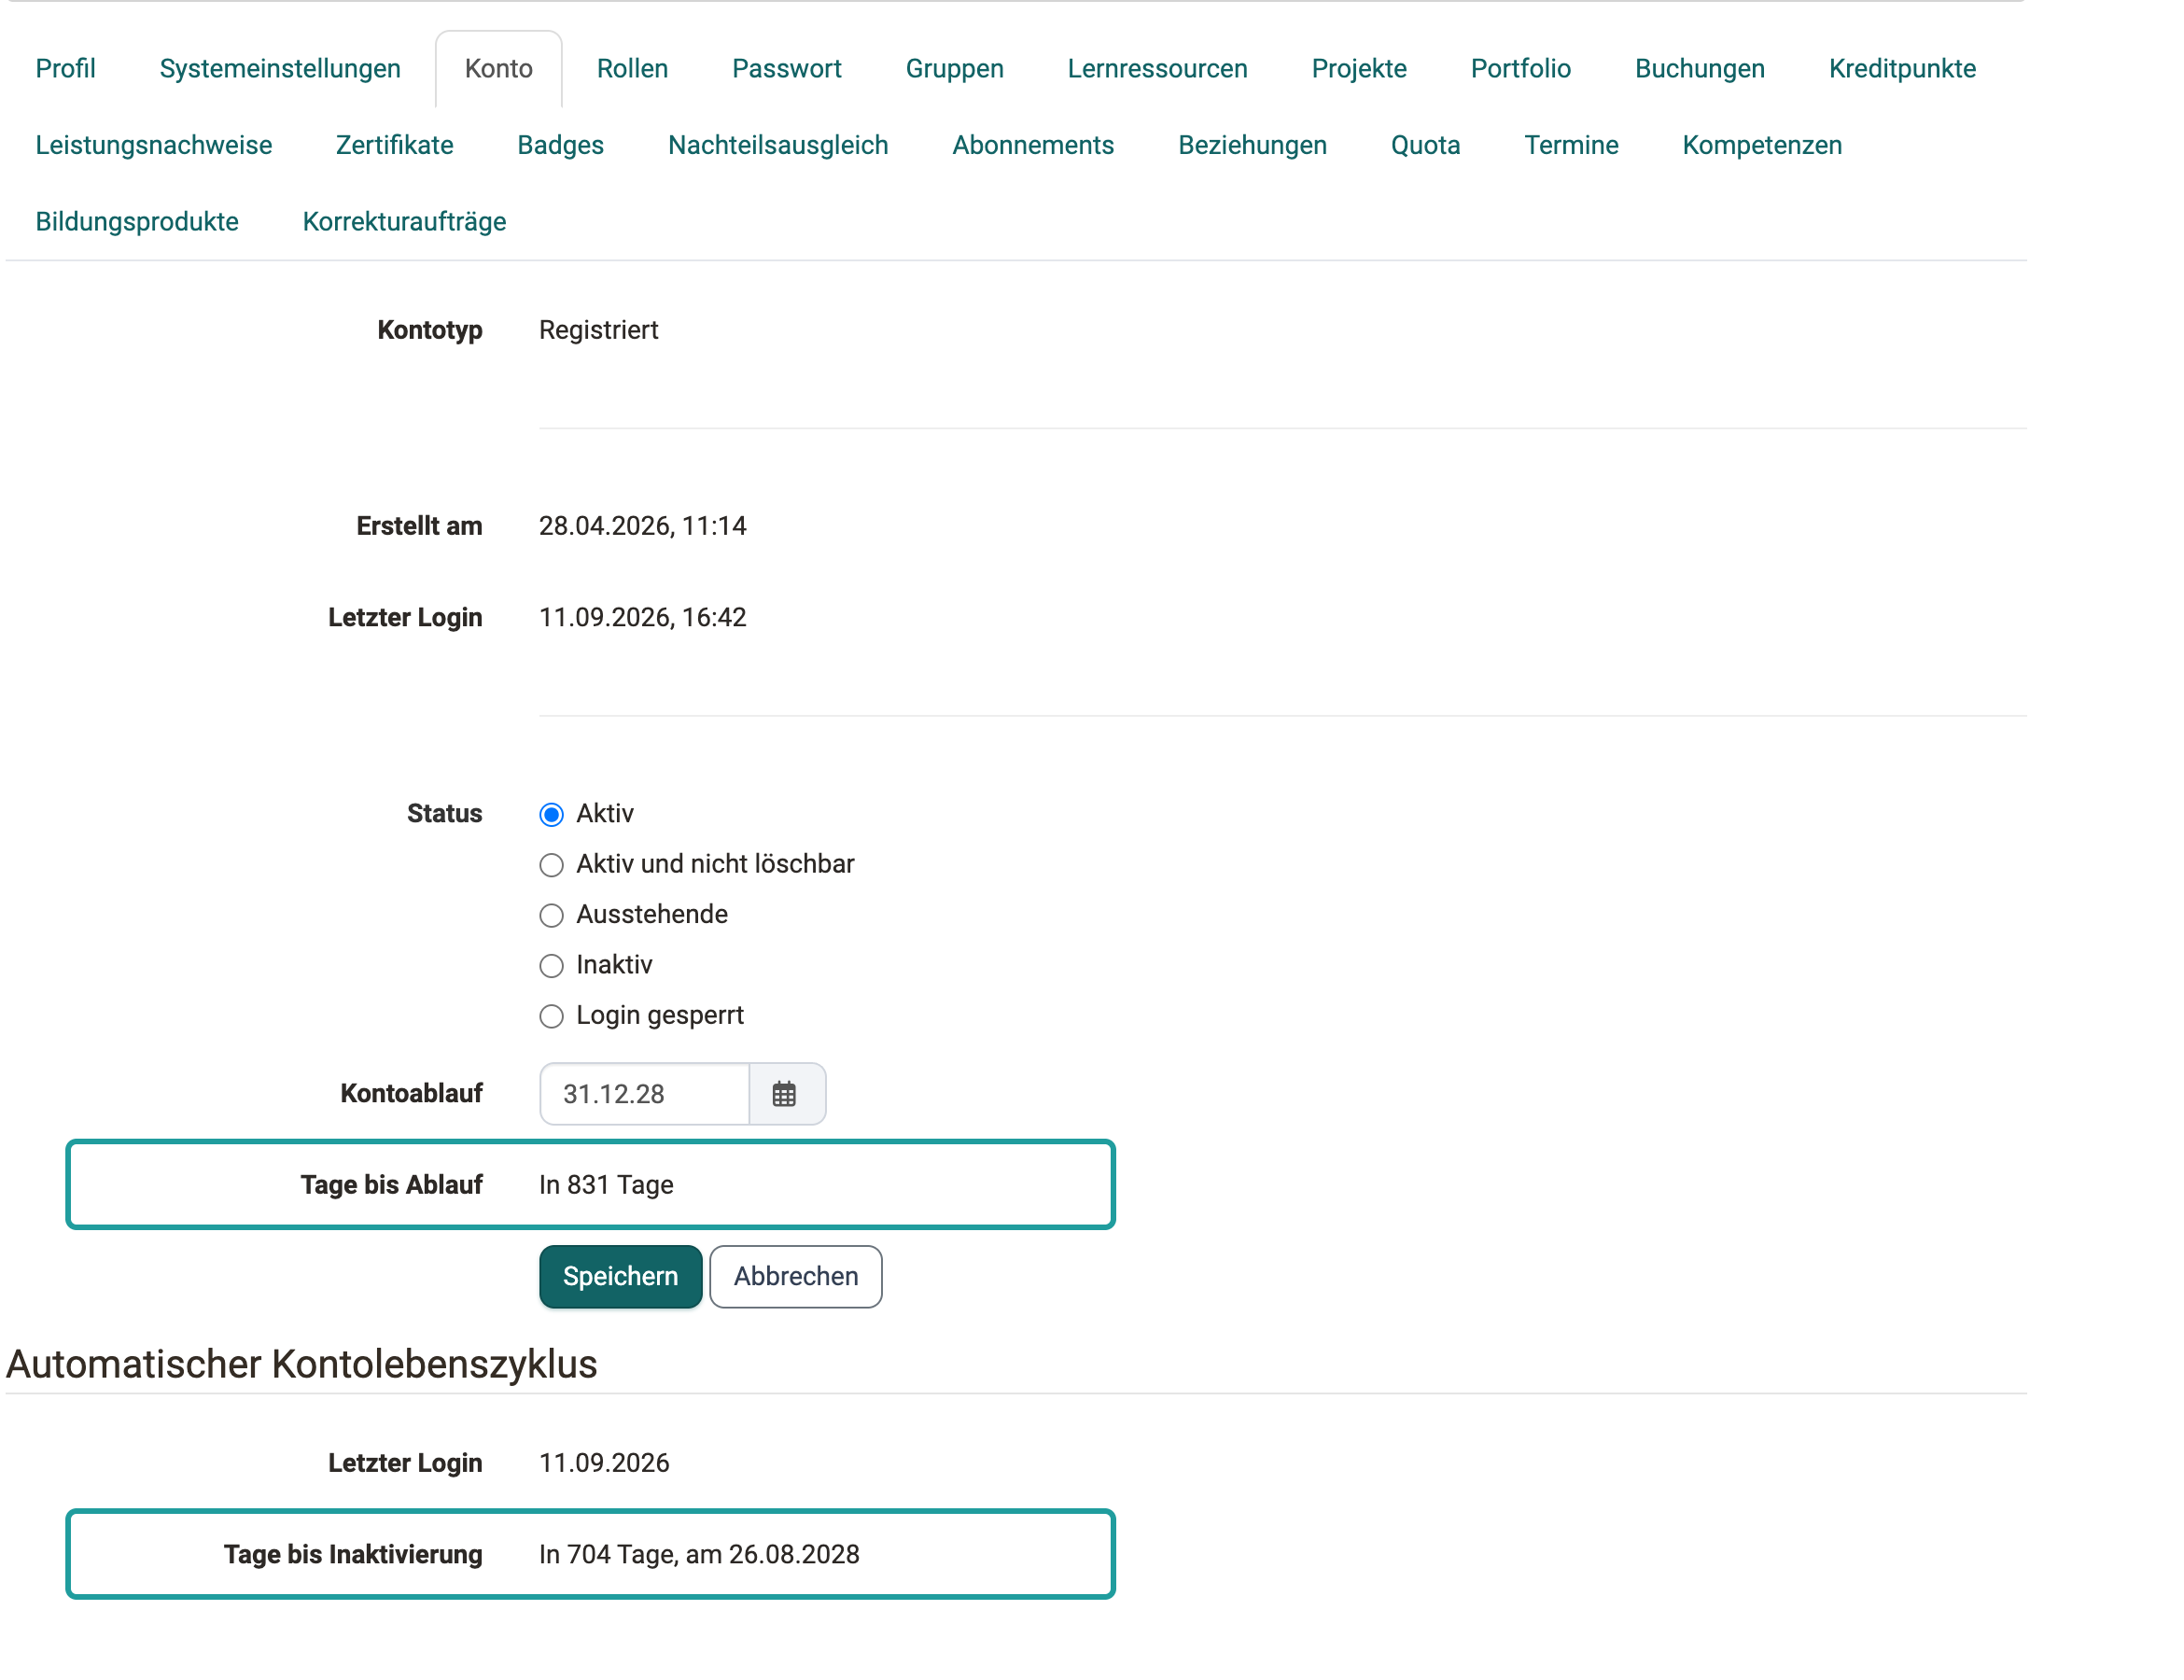This screenshot has height=1680, width=2184.
Task: Select the Konto tab
Action: (498, 69)
